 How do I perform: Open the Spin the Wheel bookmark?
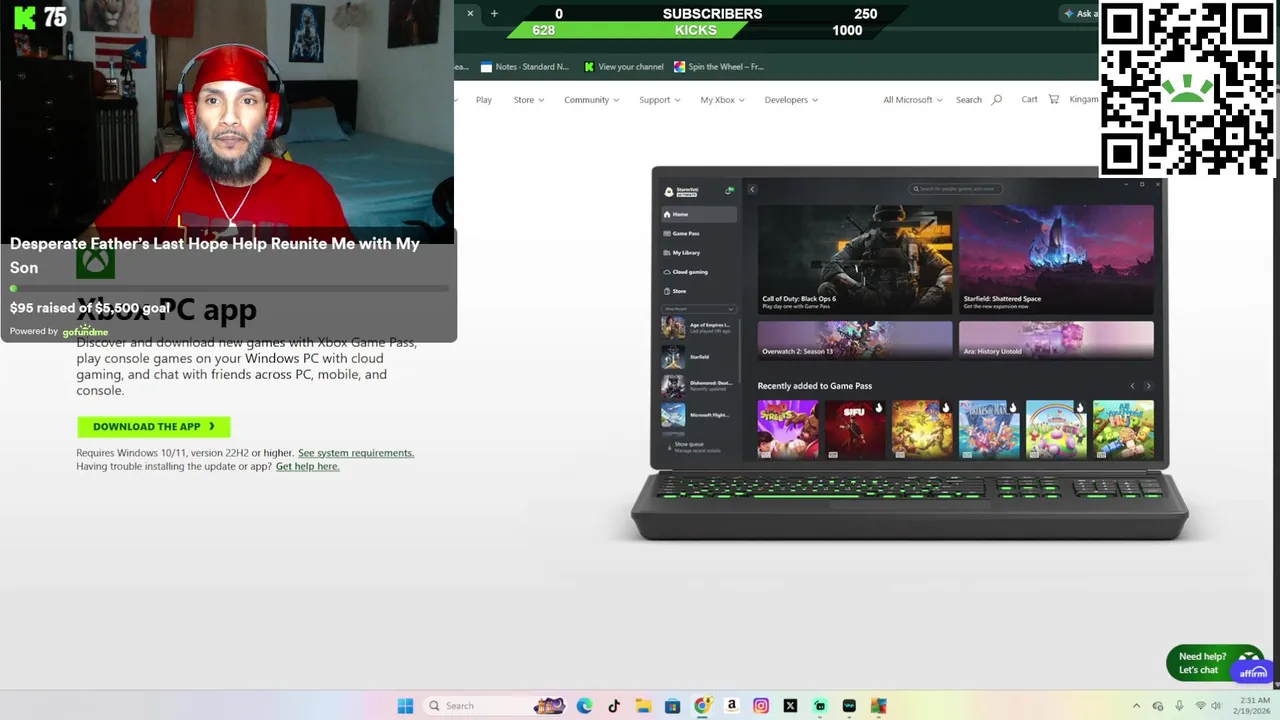pyautogui.click(x=719, y=67)
